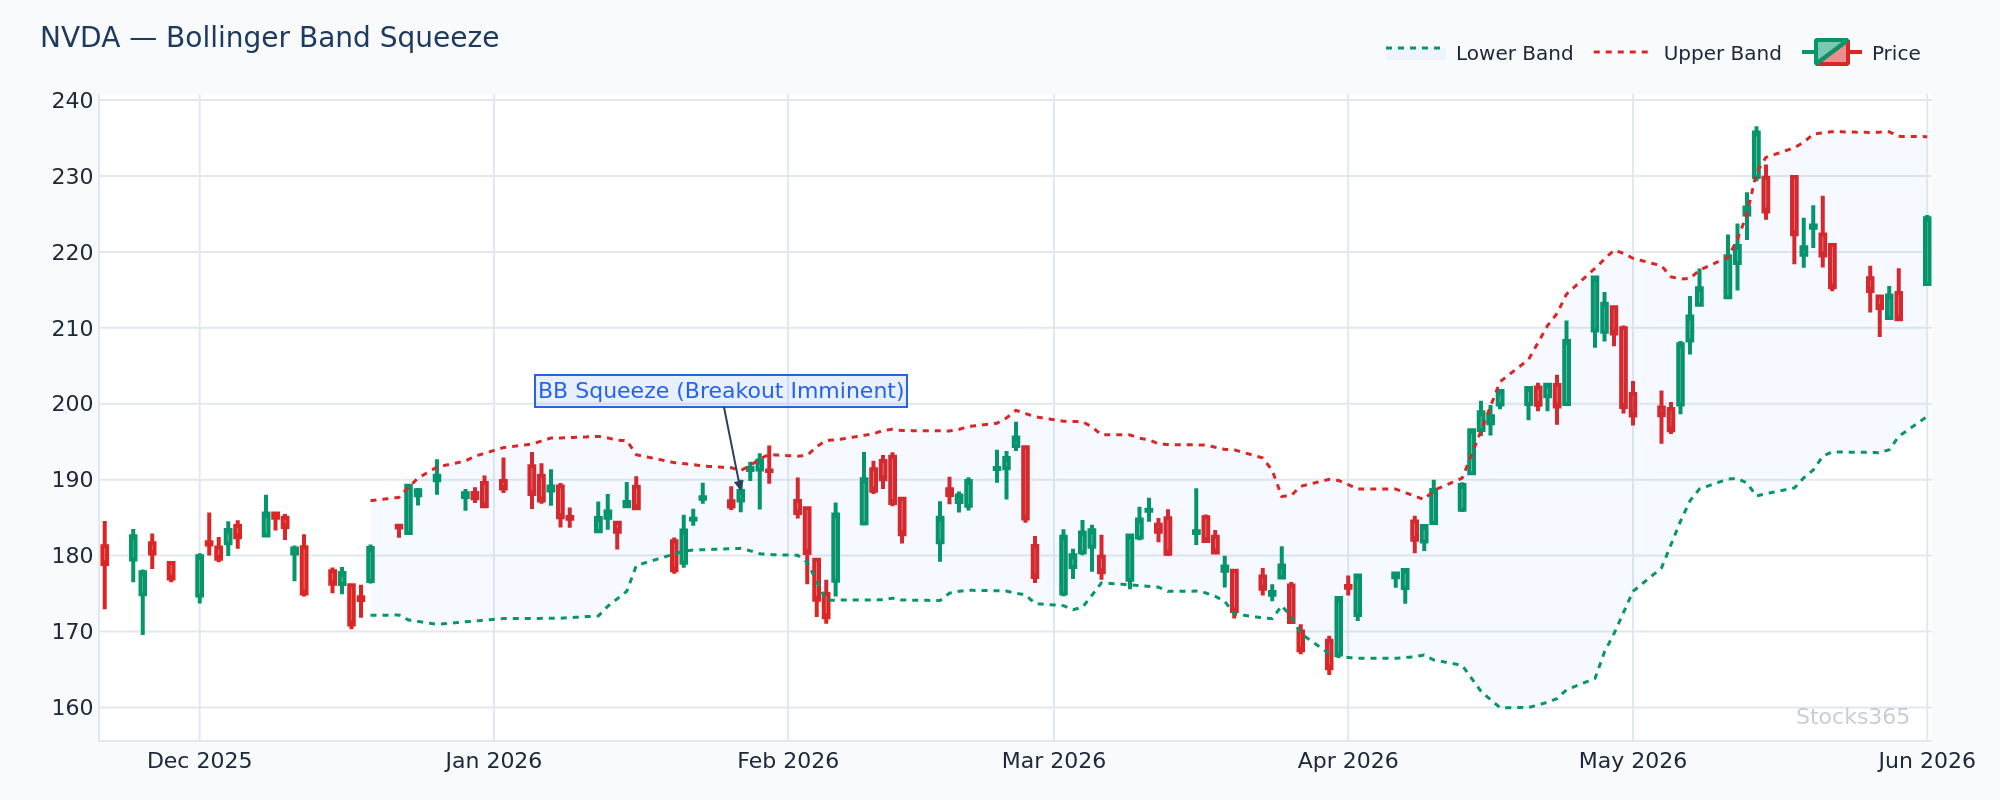This screenshot has width=2000, height=800.
Task: Click the Jun 2026 x-axis label
Action: (1927, 761)
